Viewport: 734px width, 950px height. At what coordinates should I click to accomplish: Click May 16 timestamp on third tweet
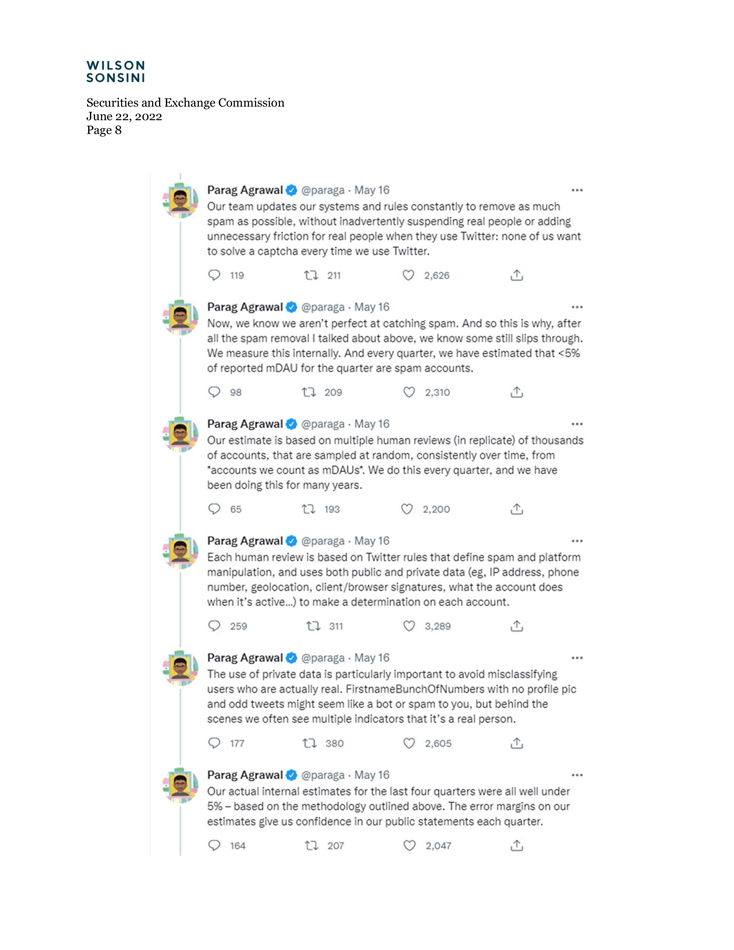[372, 424]
